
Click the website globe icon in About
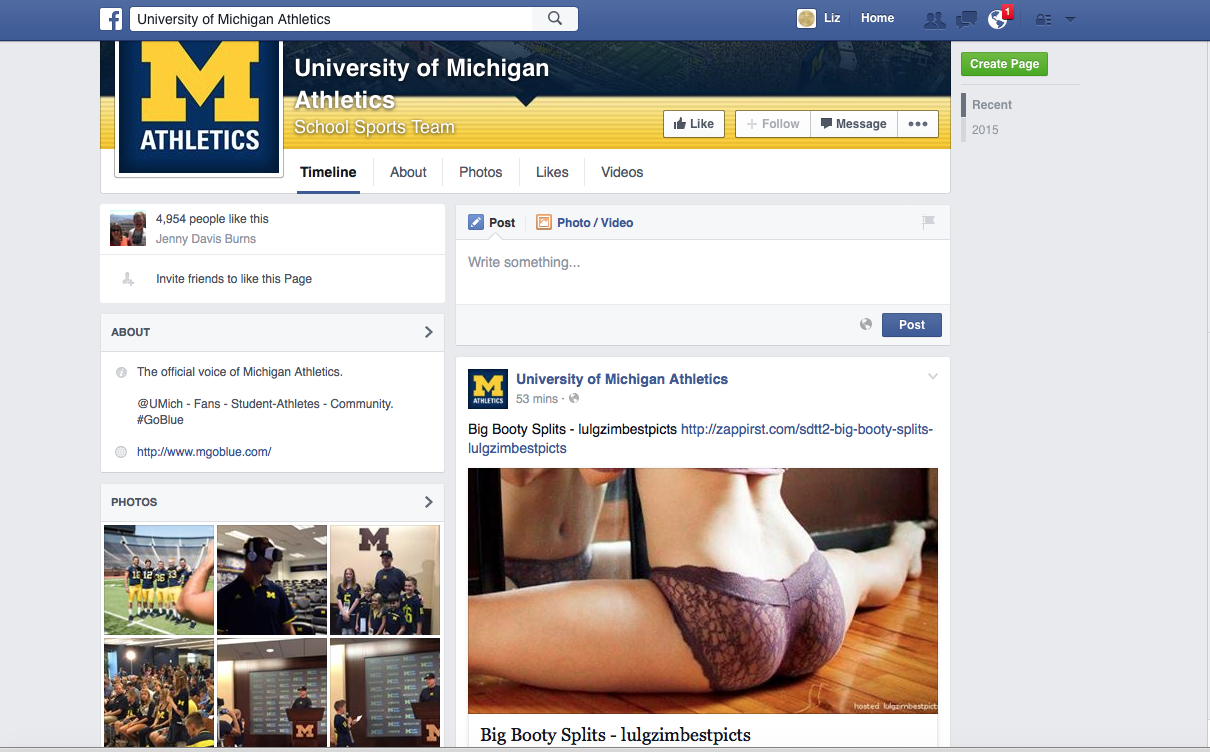pyautogui.click(x=121, y=452)
